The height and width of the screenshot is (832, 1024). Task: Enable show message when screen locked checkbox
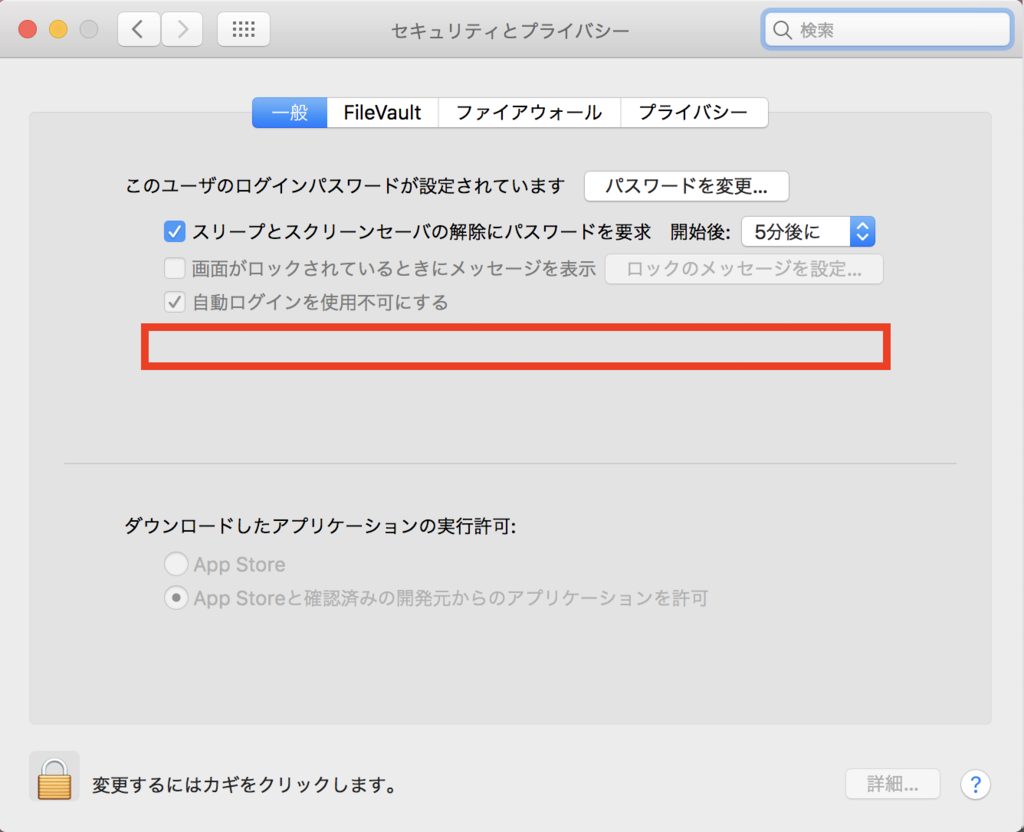[x=174, y=268]
